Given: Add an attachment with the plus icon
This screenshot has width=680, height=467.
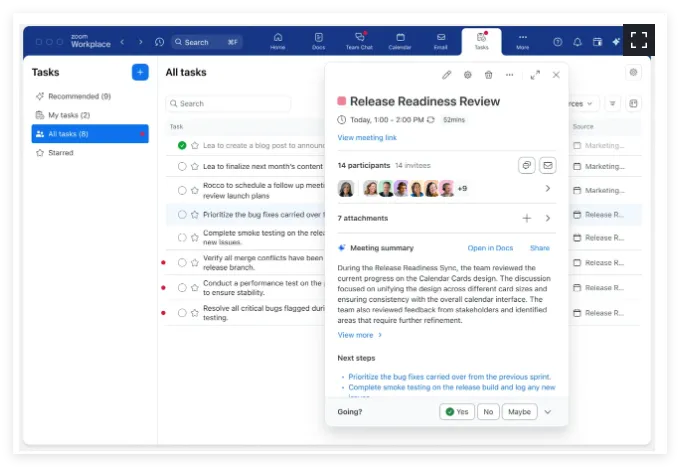Looking at the screenshot, I should (527, 218).
